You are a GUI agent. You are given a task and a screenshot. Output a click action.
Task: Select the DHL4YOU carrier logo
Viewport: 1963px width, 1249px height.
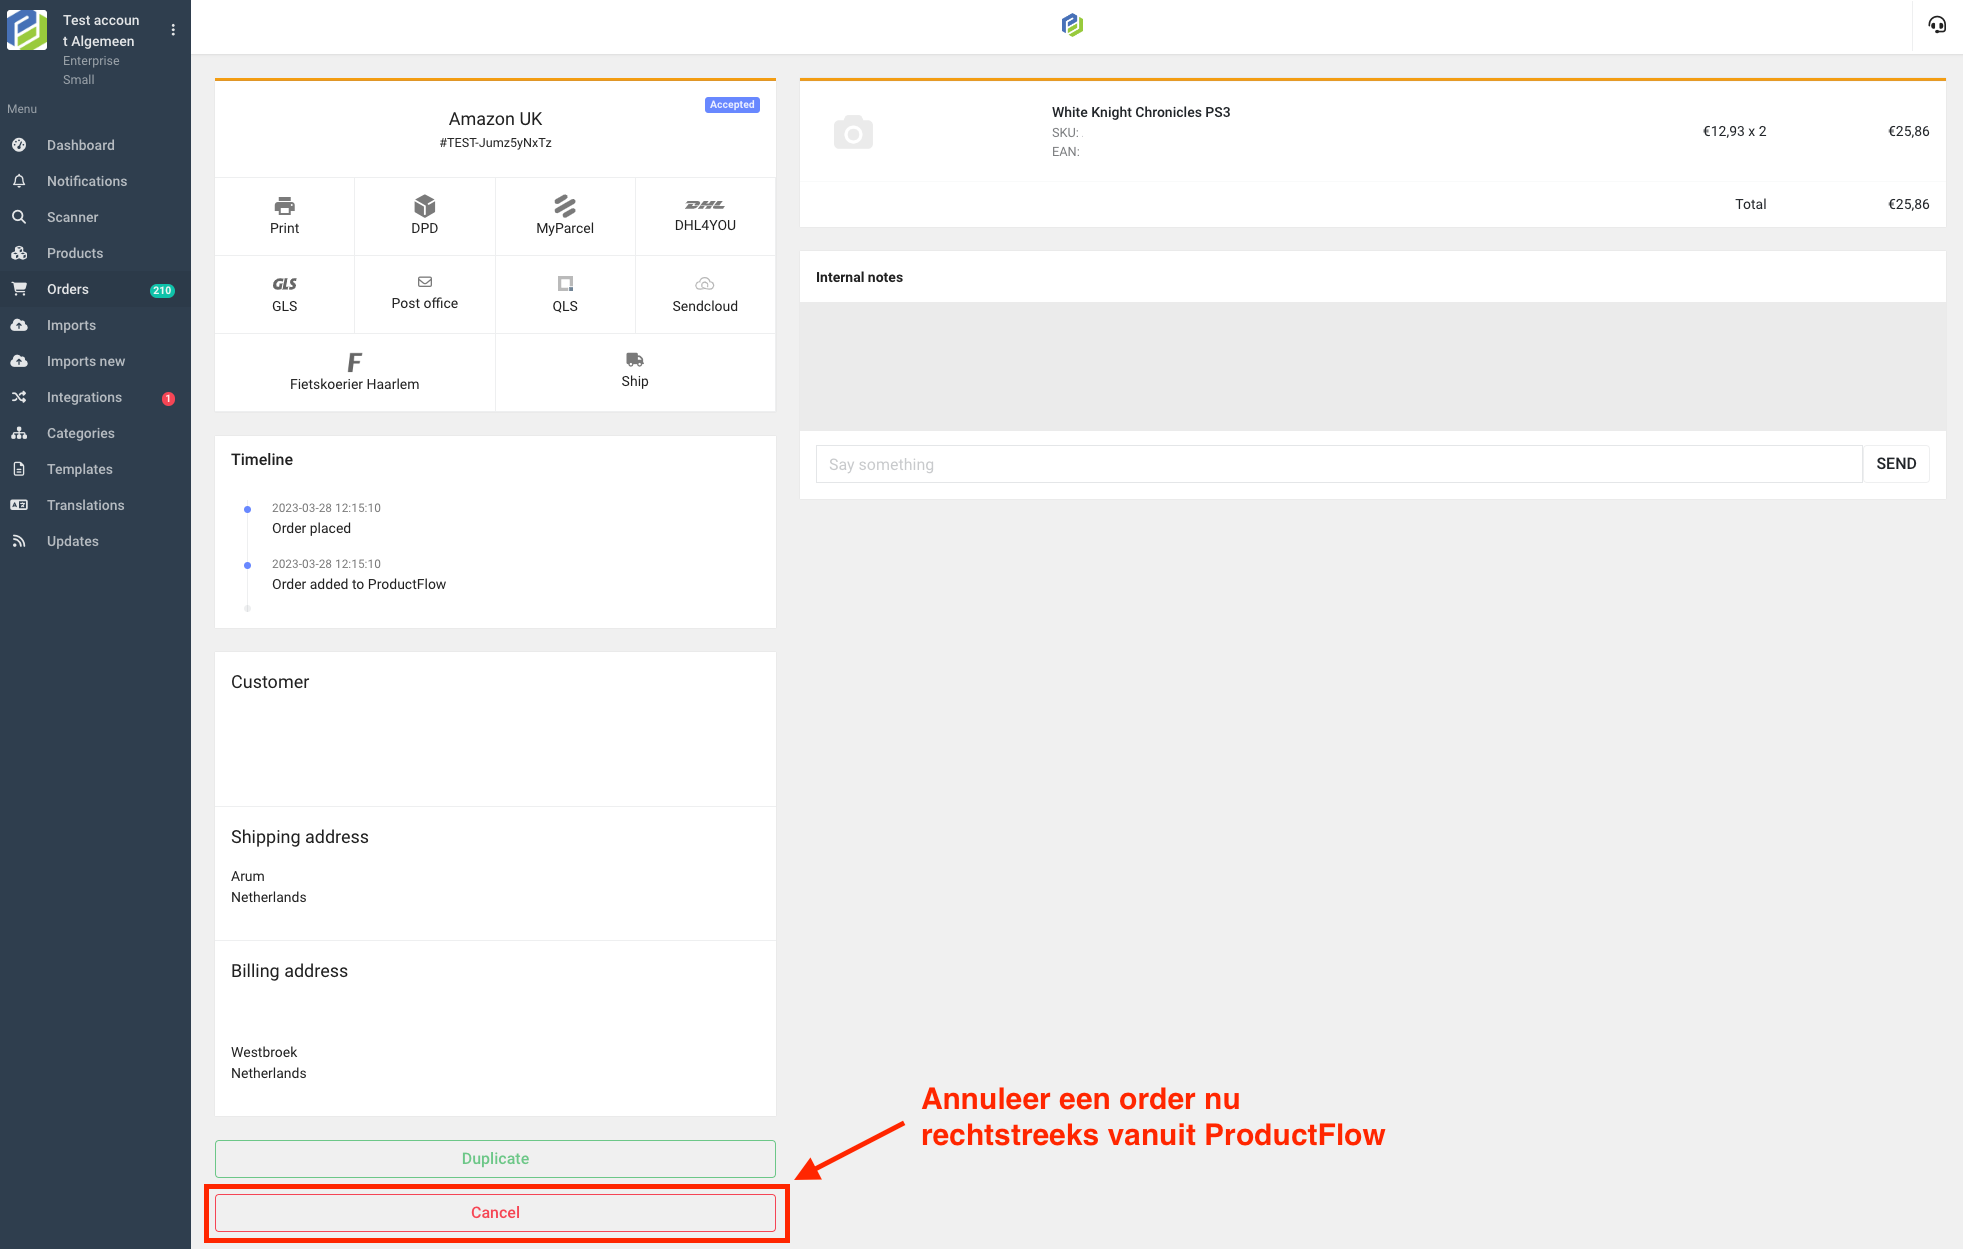[705, 205]
